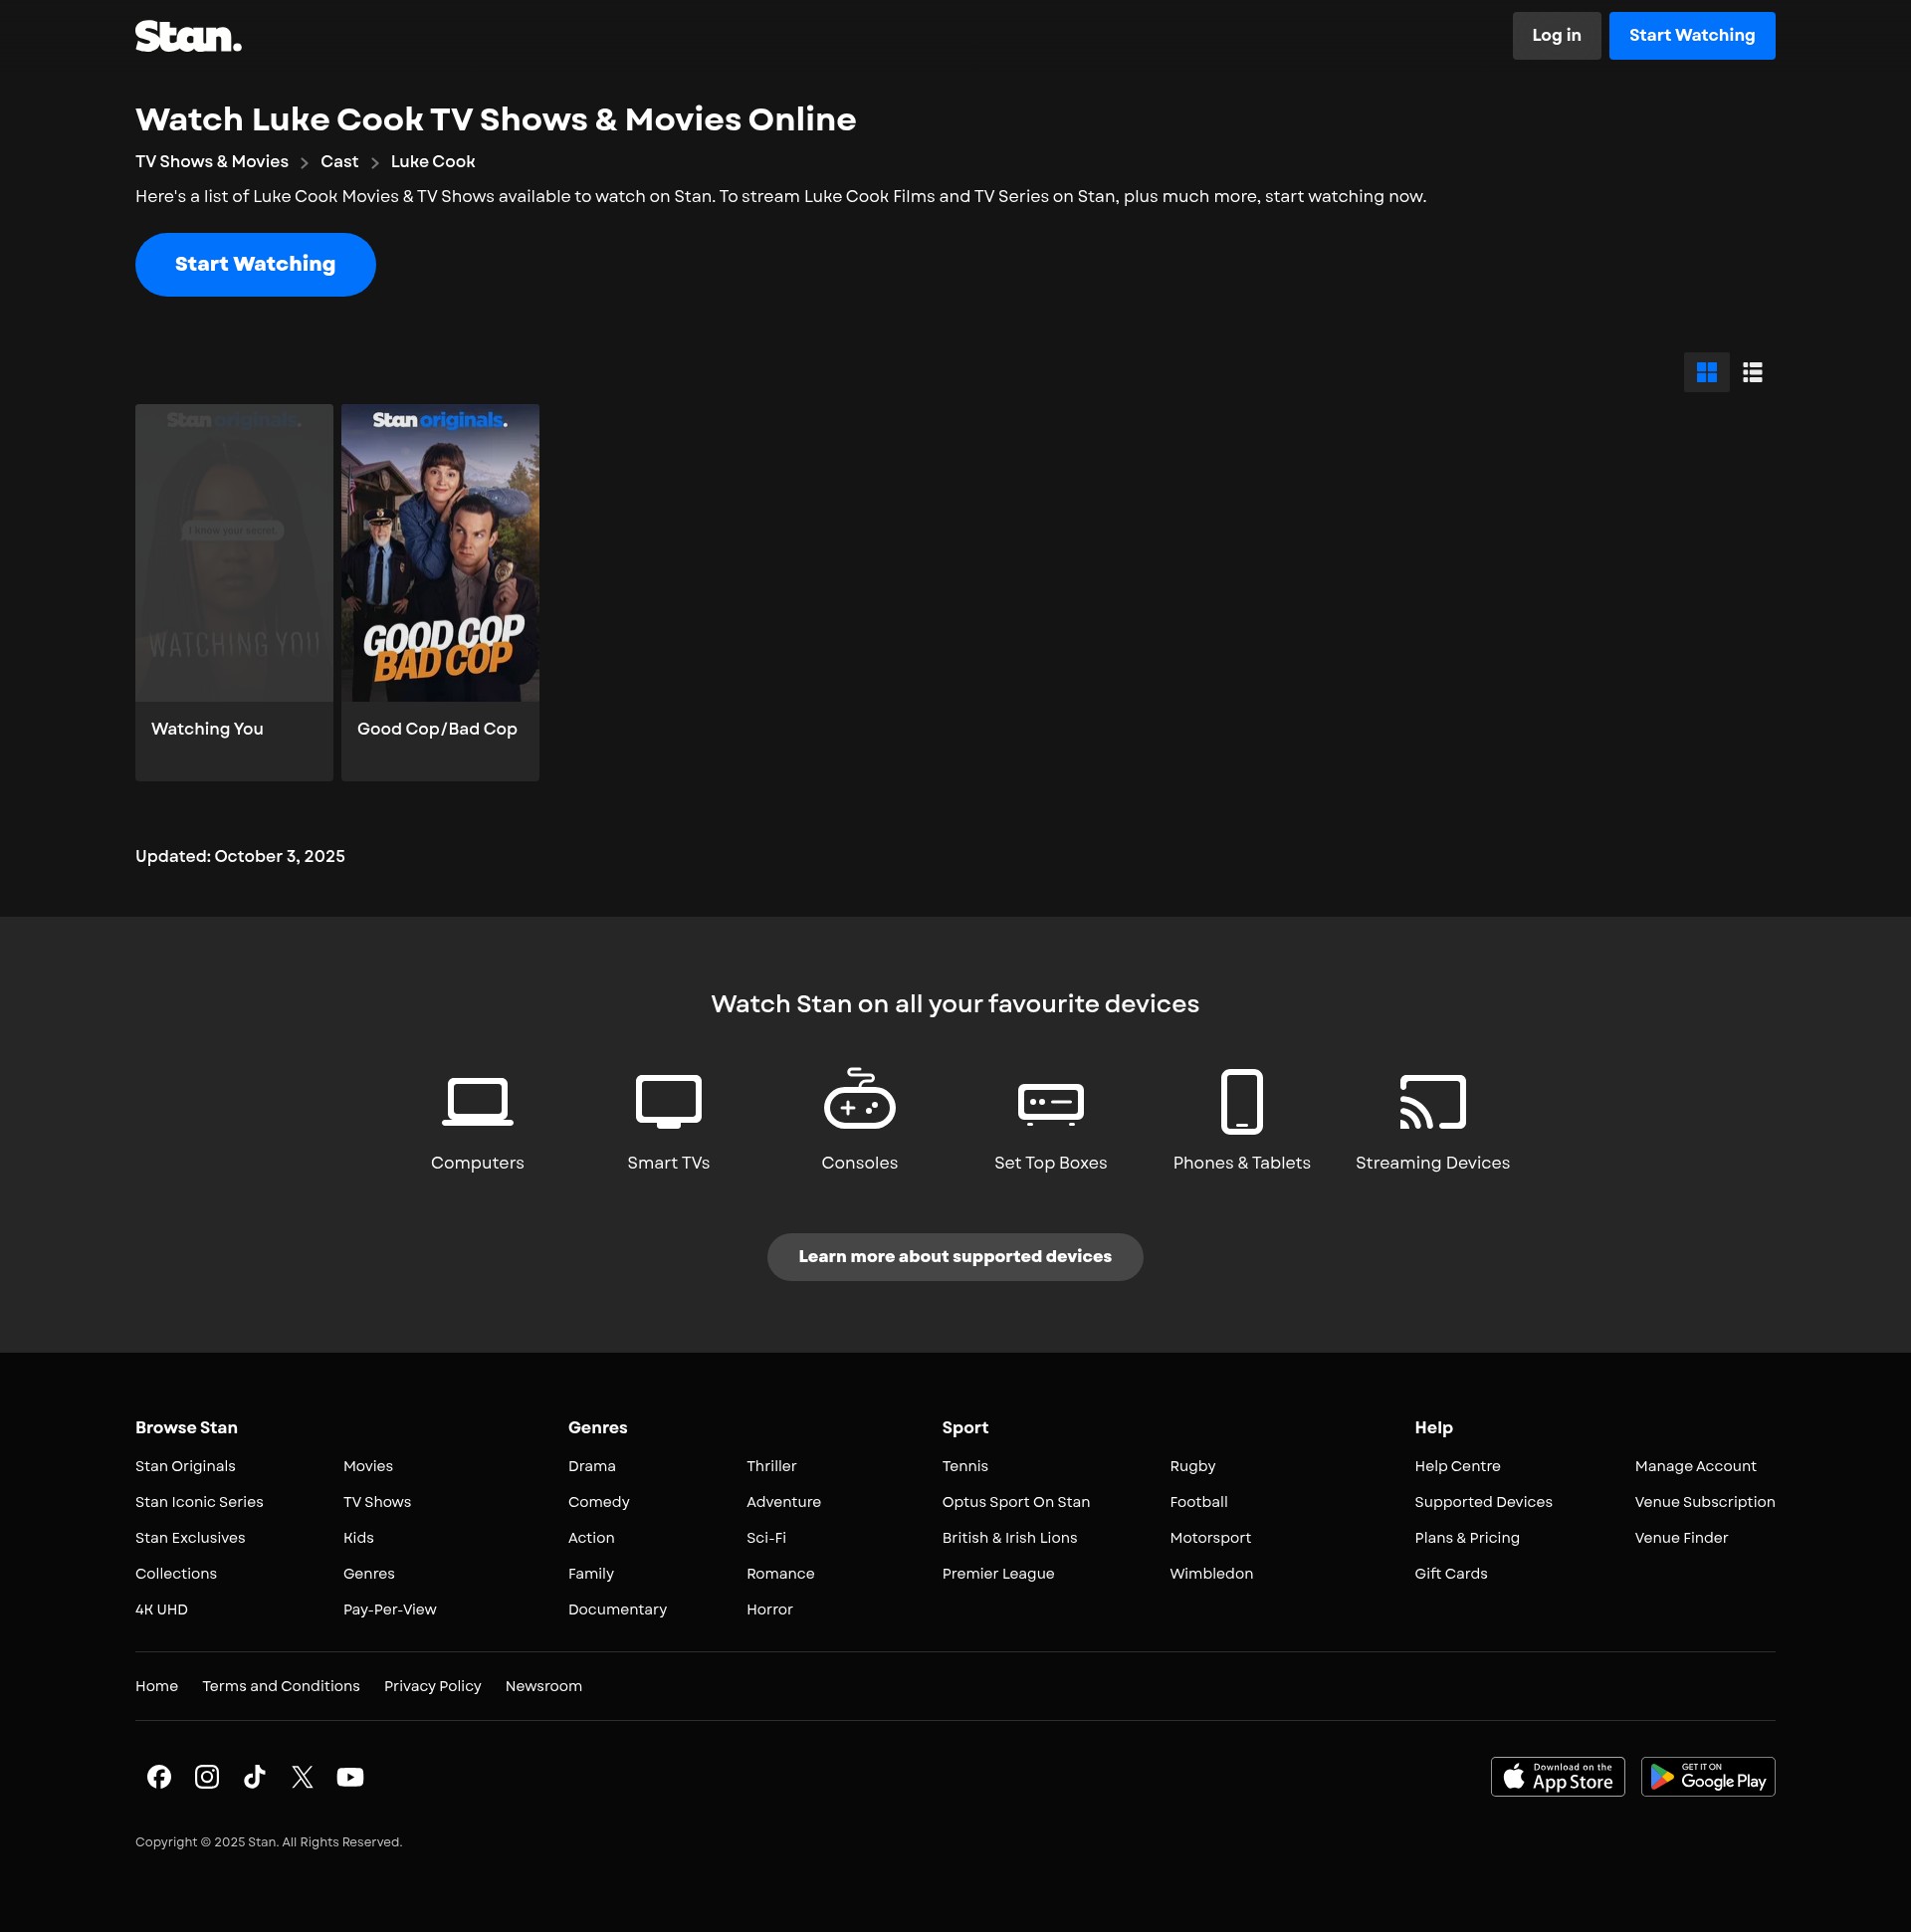Open the Good Cop/Bad Cop poster

point(440,552)
